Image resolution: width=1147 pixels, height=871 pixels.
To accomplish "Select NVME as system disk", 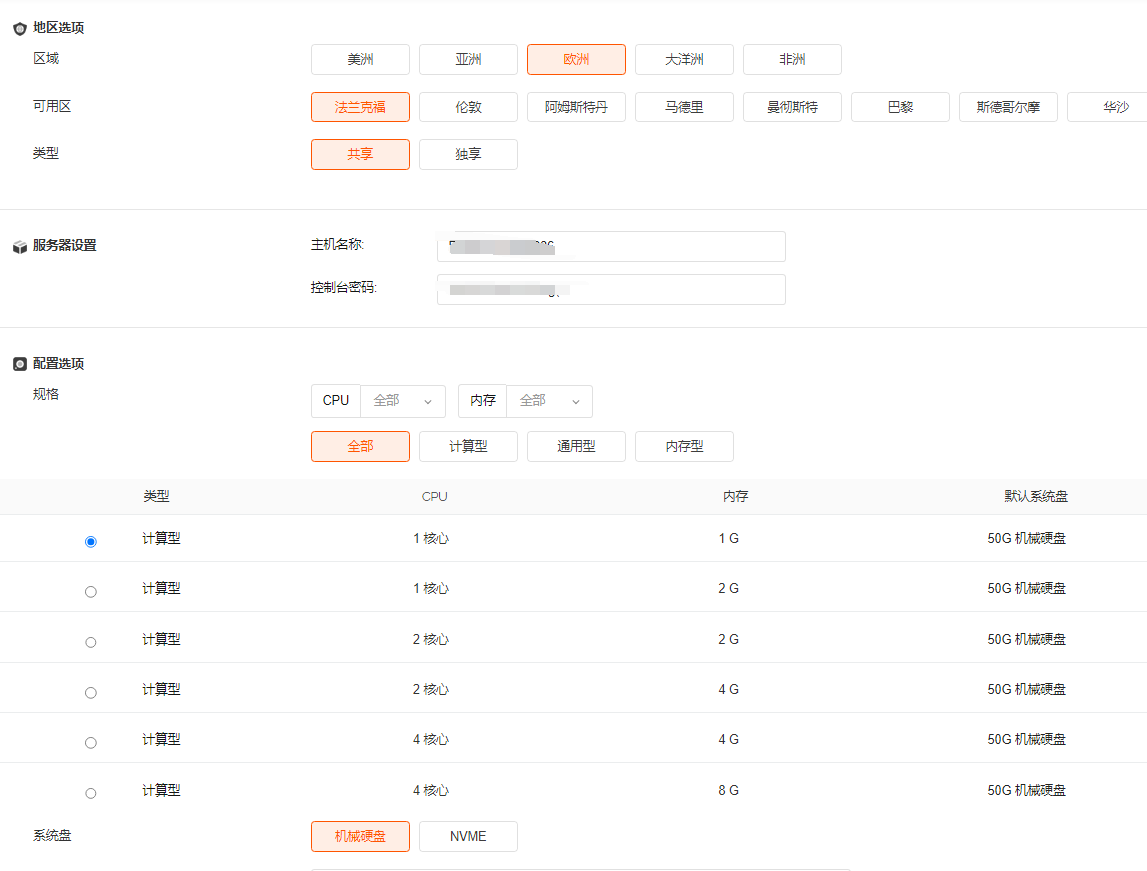I will pos(468,837).
